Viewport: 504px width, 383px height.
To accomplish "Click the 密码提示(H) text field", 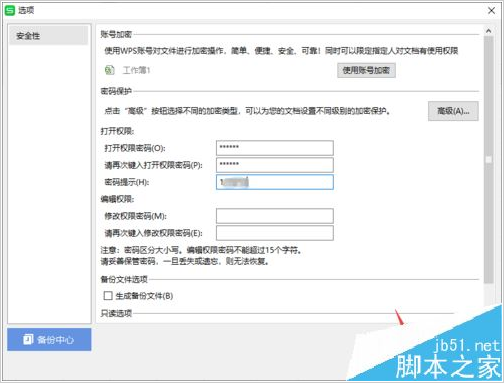I will (x=275, y=182).
